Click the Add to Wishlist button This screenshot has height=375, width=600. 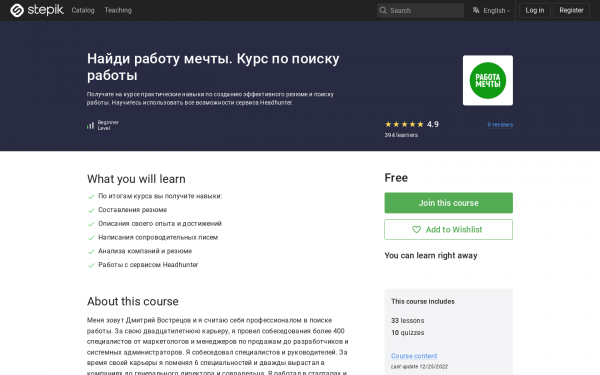(x=448, y=230)
